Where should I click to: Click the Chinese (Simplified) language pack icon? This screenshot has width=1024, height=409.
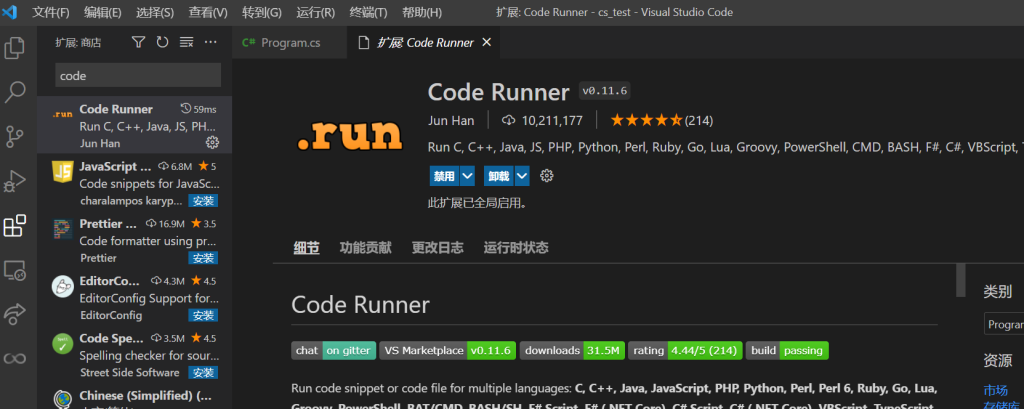click(62, 399)
